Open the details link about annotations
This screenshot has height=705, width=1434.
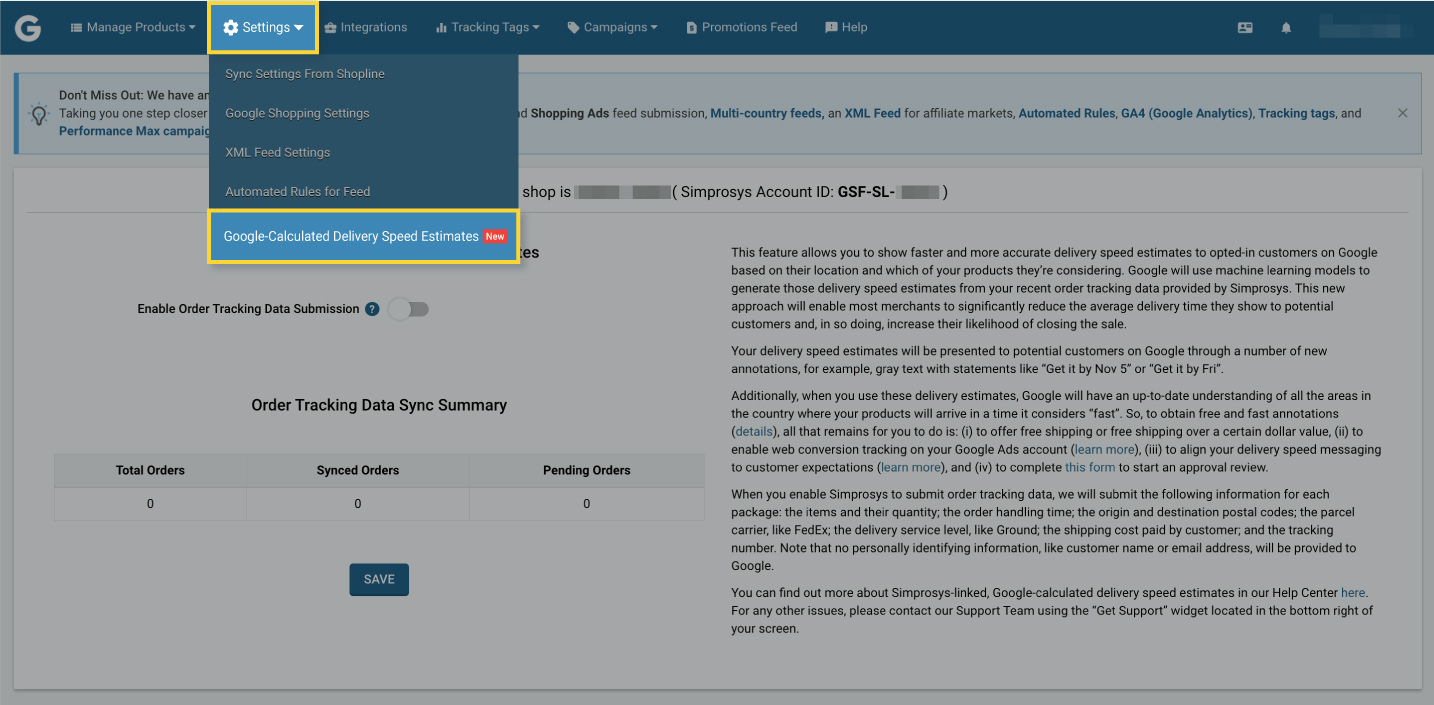pos(754,432)
